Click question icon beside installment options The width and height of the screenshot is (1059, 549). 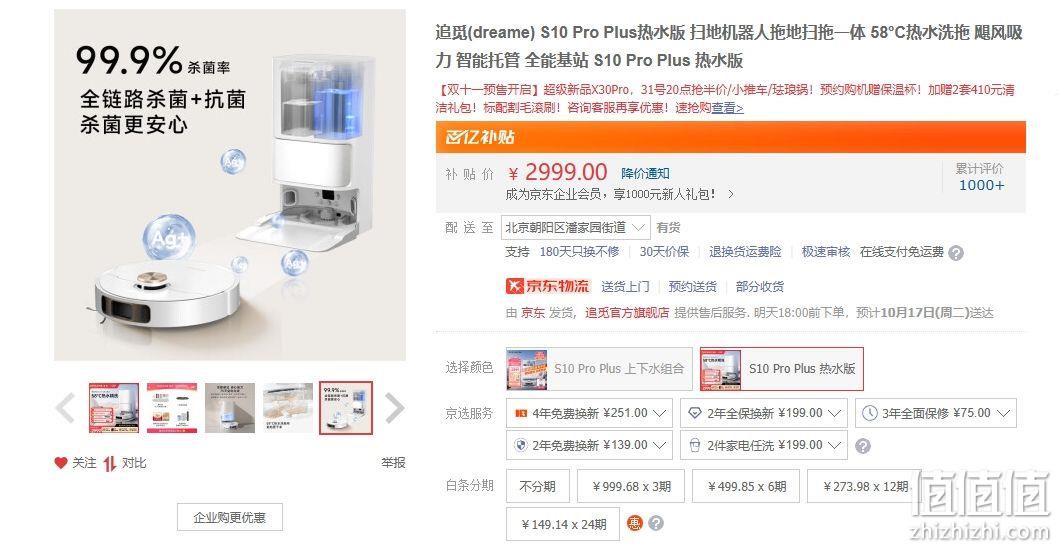(656, 523)
